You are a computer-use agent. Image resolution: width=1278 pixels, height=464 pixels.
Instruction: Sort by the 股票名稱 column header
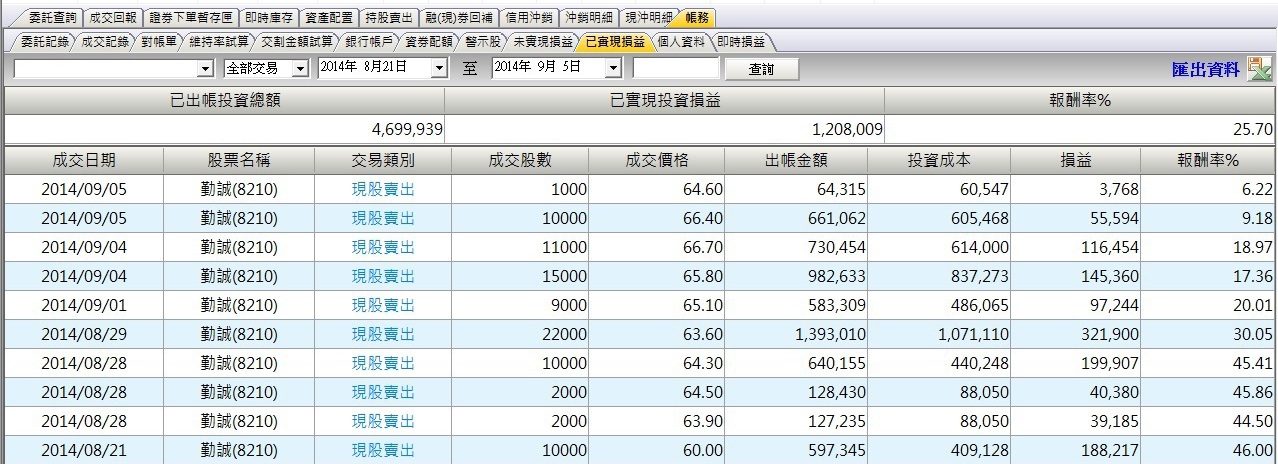[239, 160]
